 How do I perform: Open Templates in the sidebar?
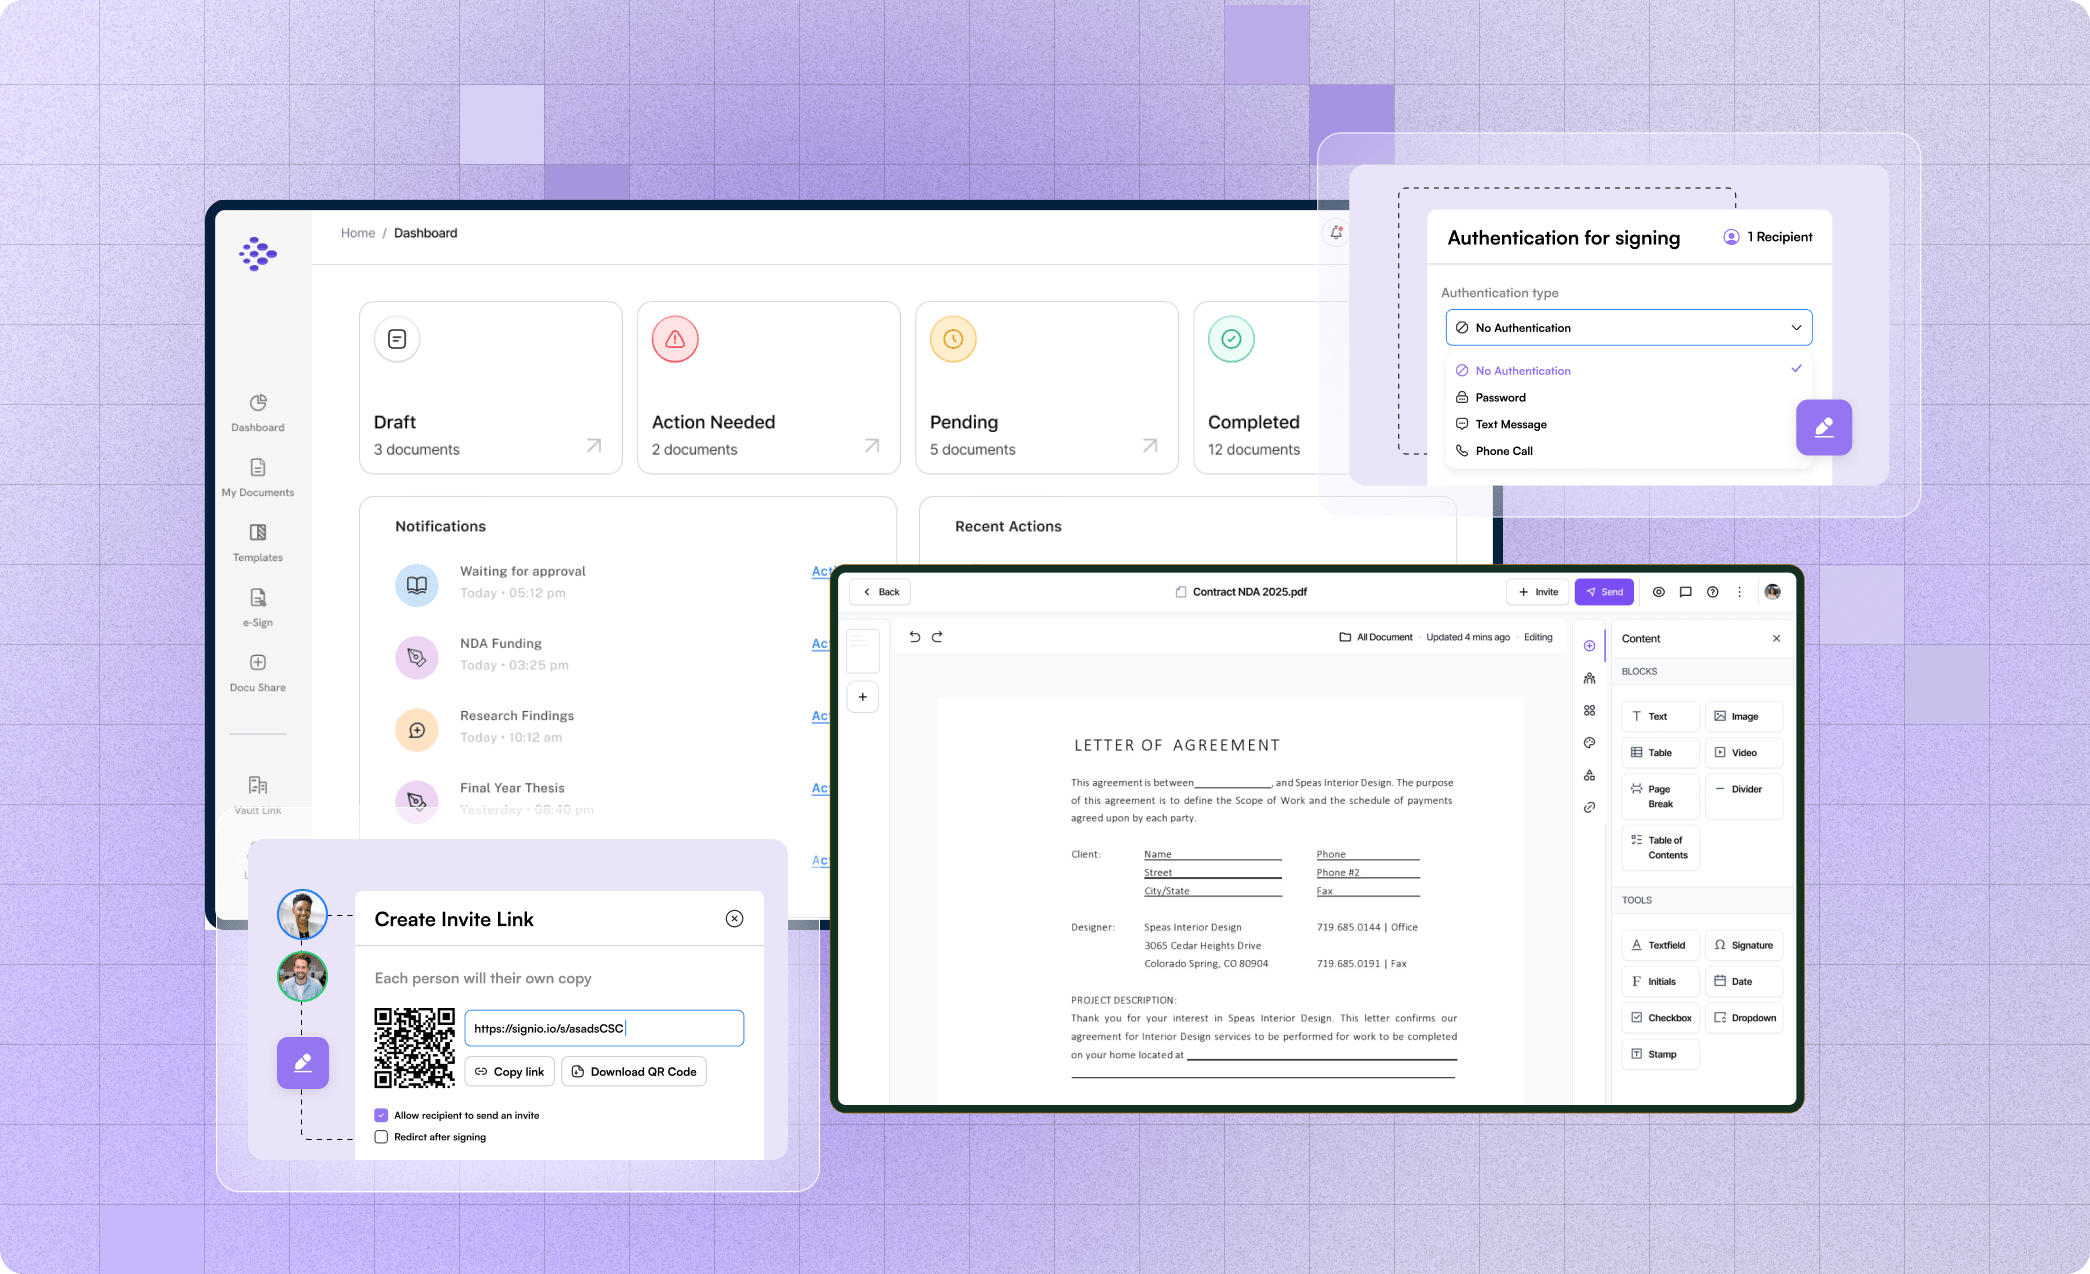(258, 541)
